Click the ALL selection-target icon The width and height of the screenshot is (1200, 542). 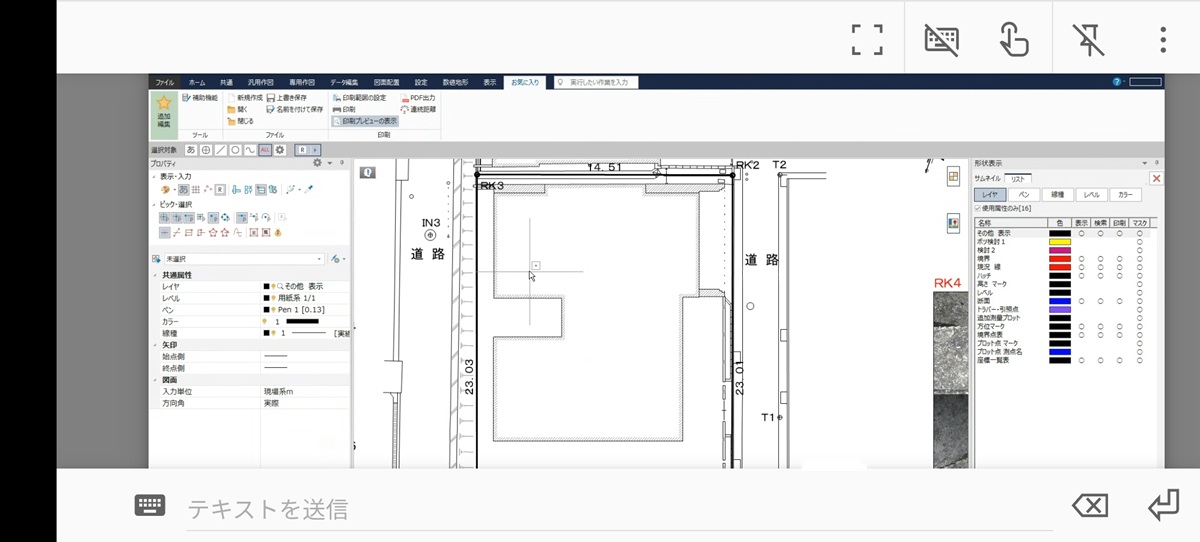pyautogui.click(x=265, y=149)
